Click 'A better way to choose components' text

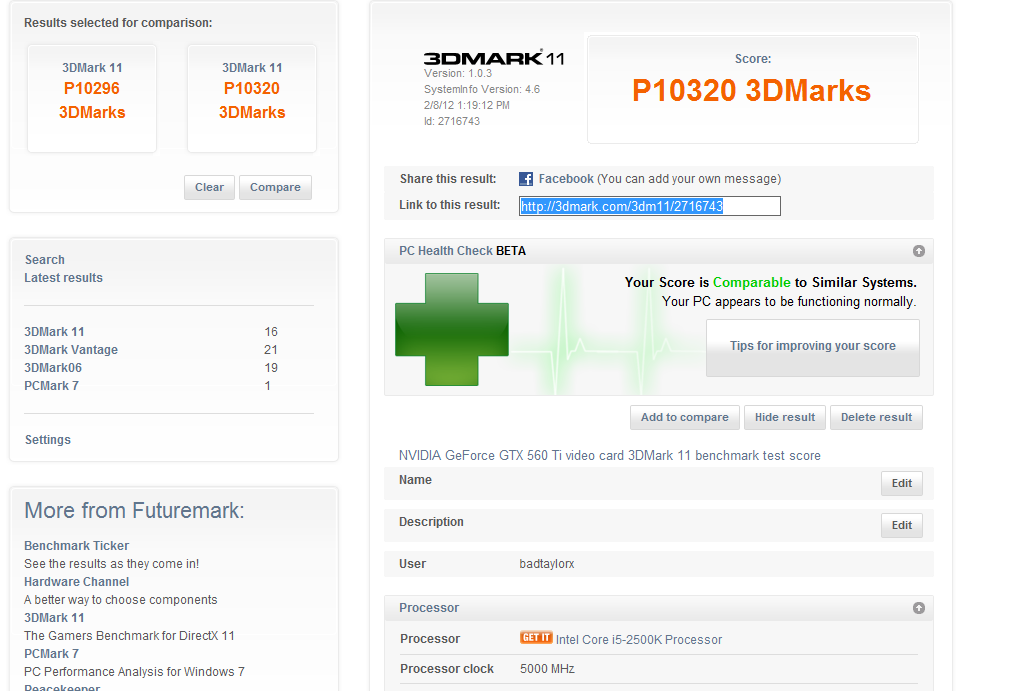(121, 600)
